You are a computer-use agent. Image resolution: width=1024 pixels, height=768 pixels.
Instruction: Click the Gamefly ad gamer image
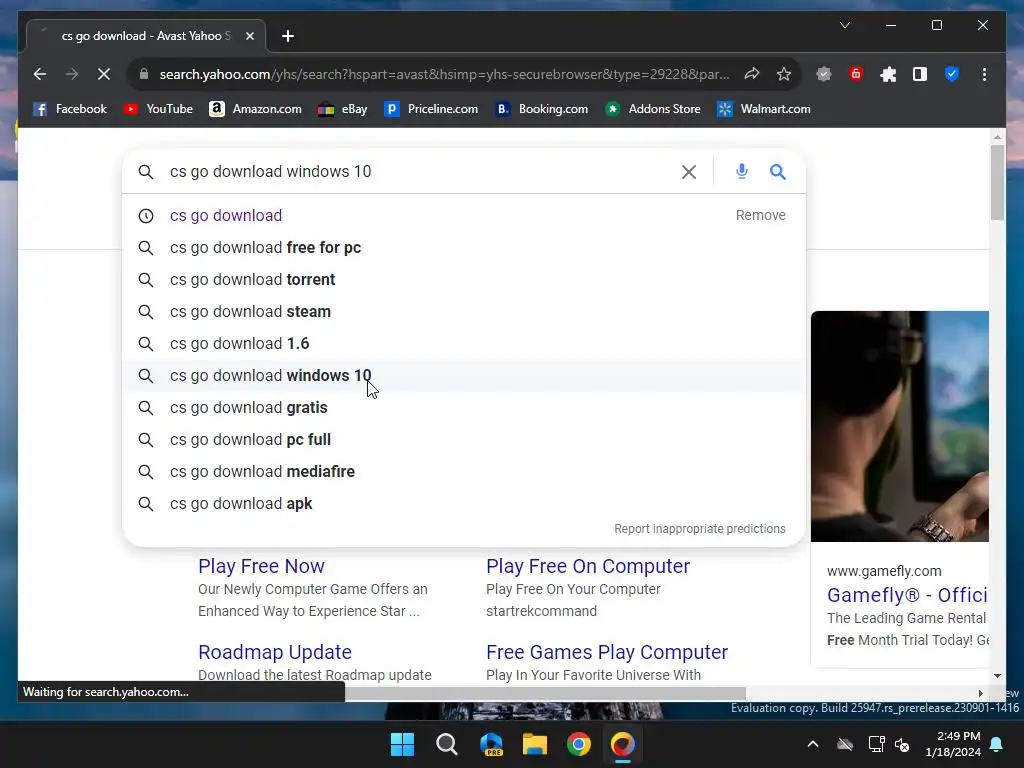900,426
